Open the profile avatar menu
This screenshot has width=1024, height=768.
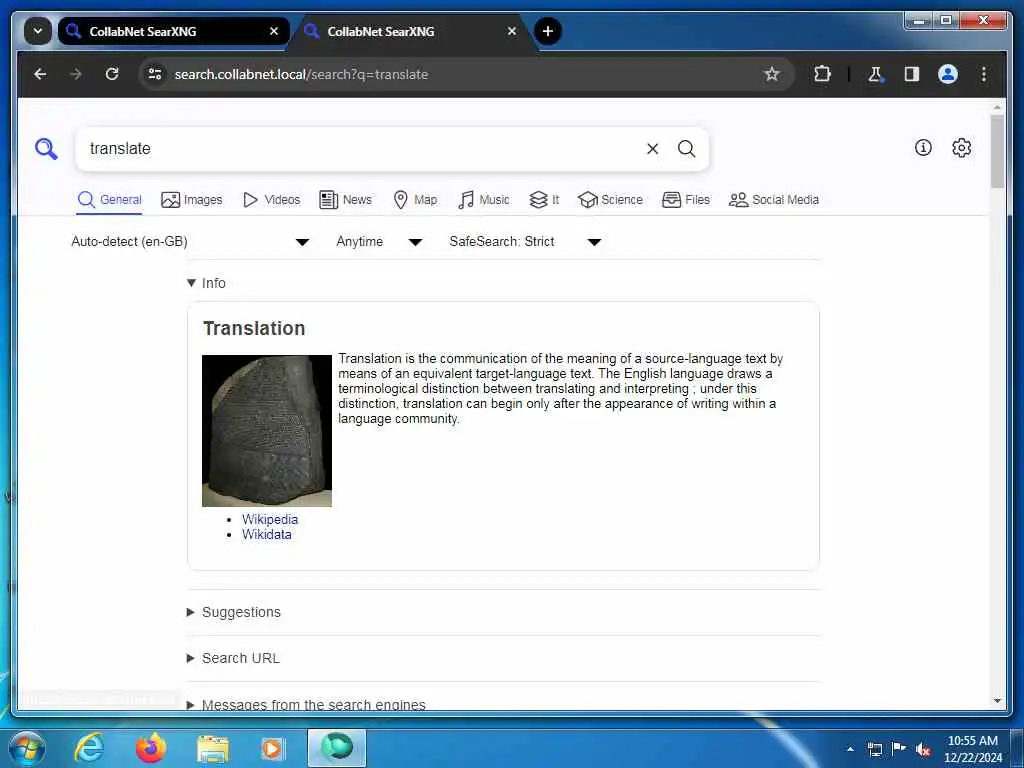[948, 74]
